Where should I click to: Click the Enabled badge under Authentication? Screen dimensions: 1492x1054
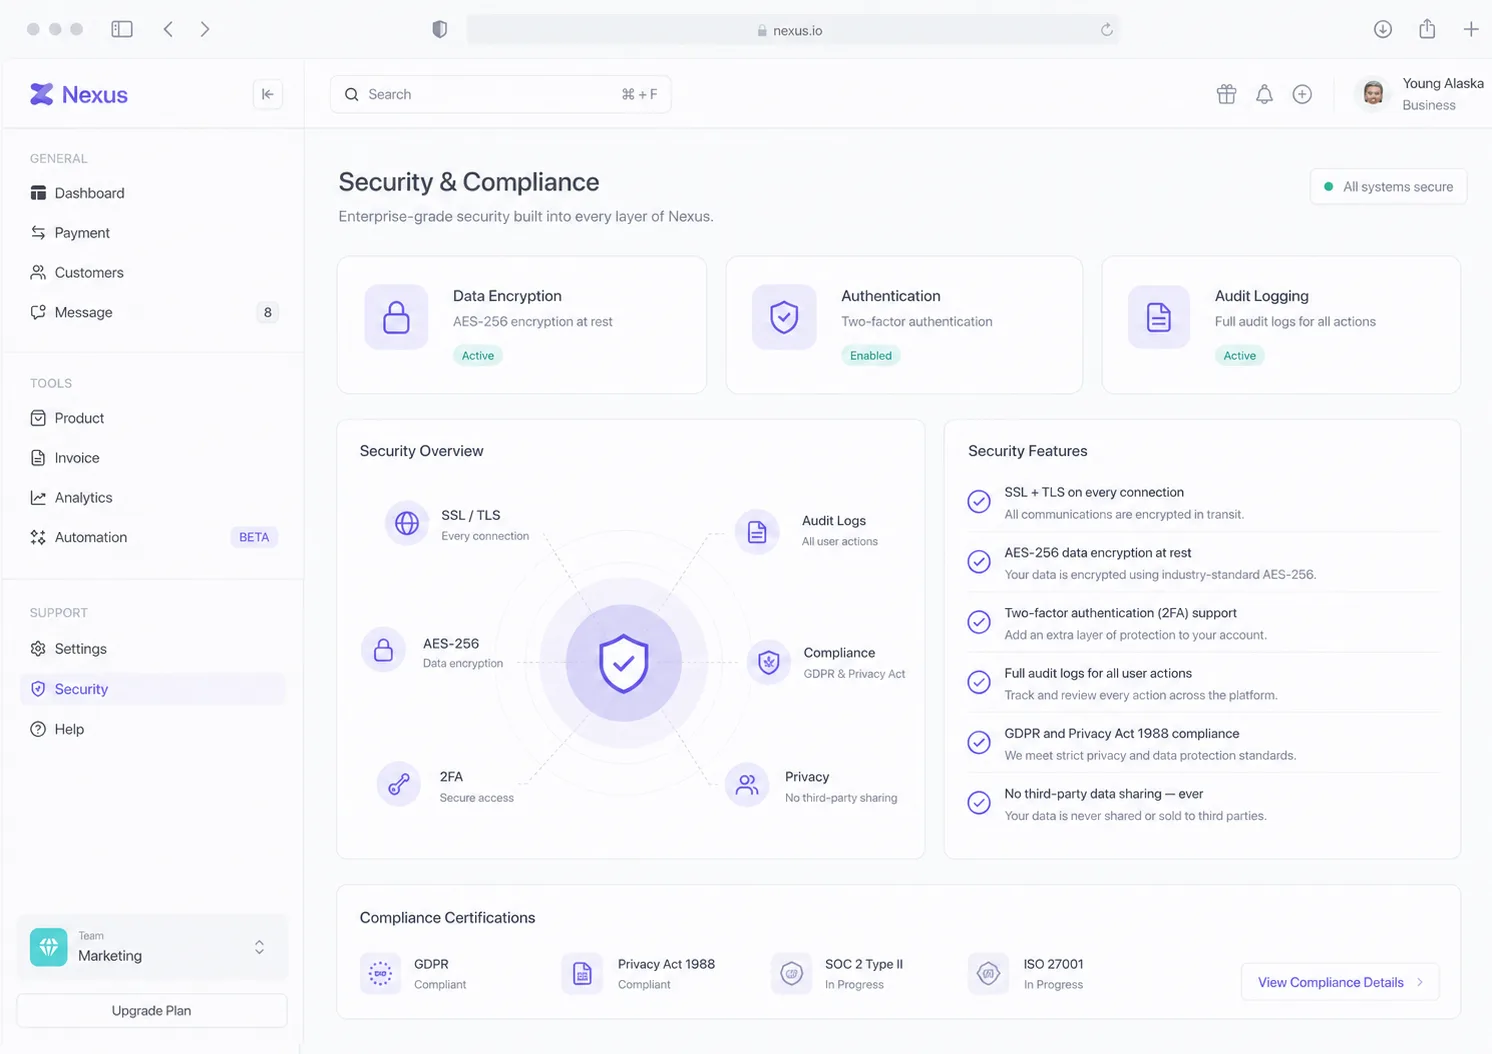(x=871, y=355)
